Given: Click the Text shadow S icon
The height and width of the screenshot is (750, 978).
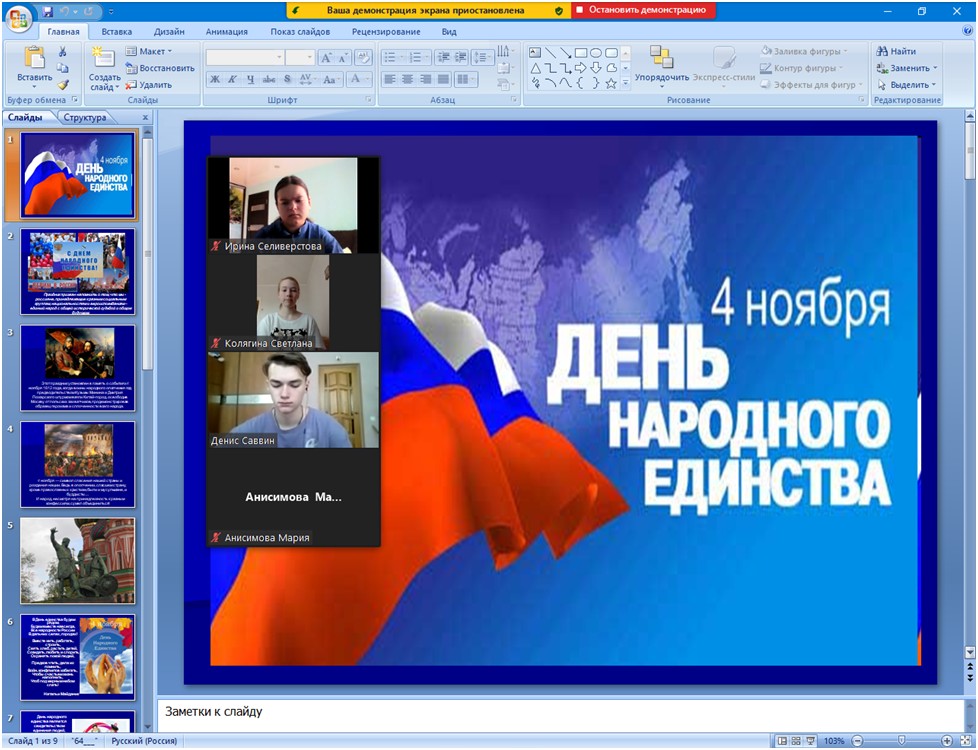Looking at the screenshot, I should pos(287,79).
